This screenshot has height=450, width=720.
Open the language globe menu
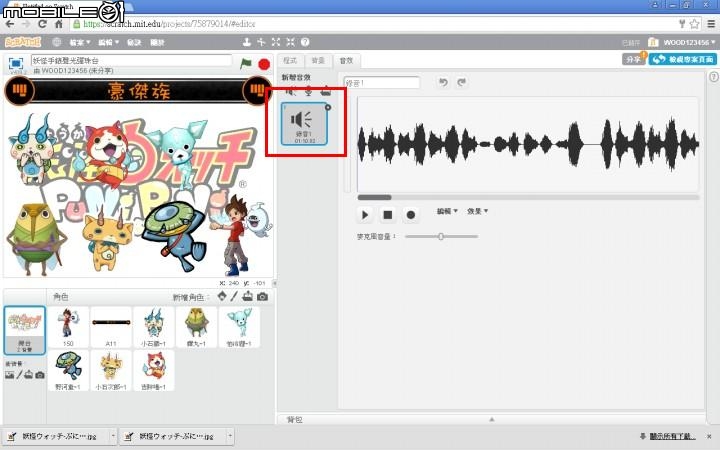(56, 42)
